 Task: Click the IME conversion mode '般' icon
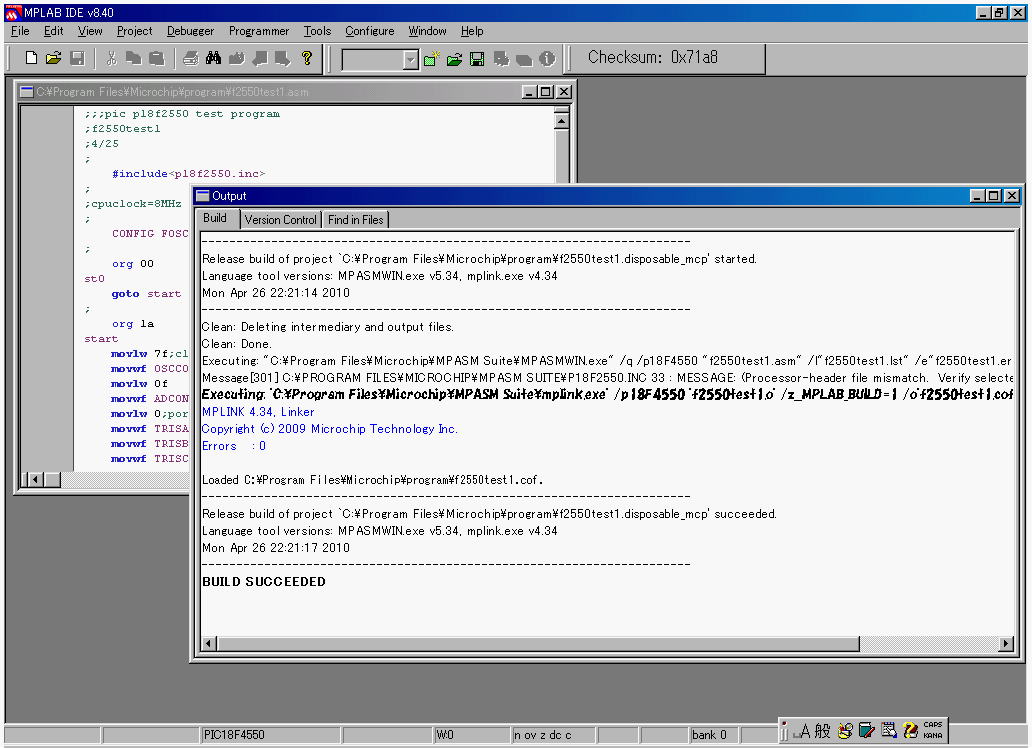(x=823, y=731)
